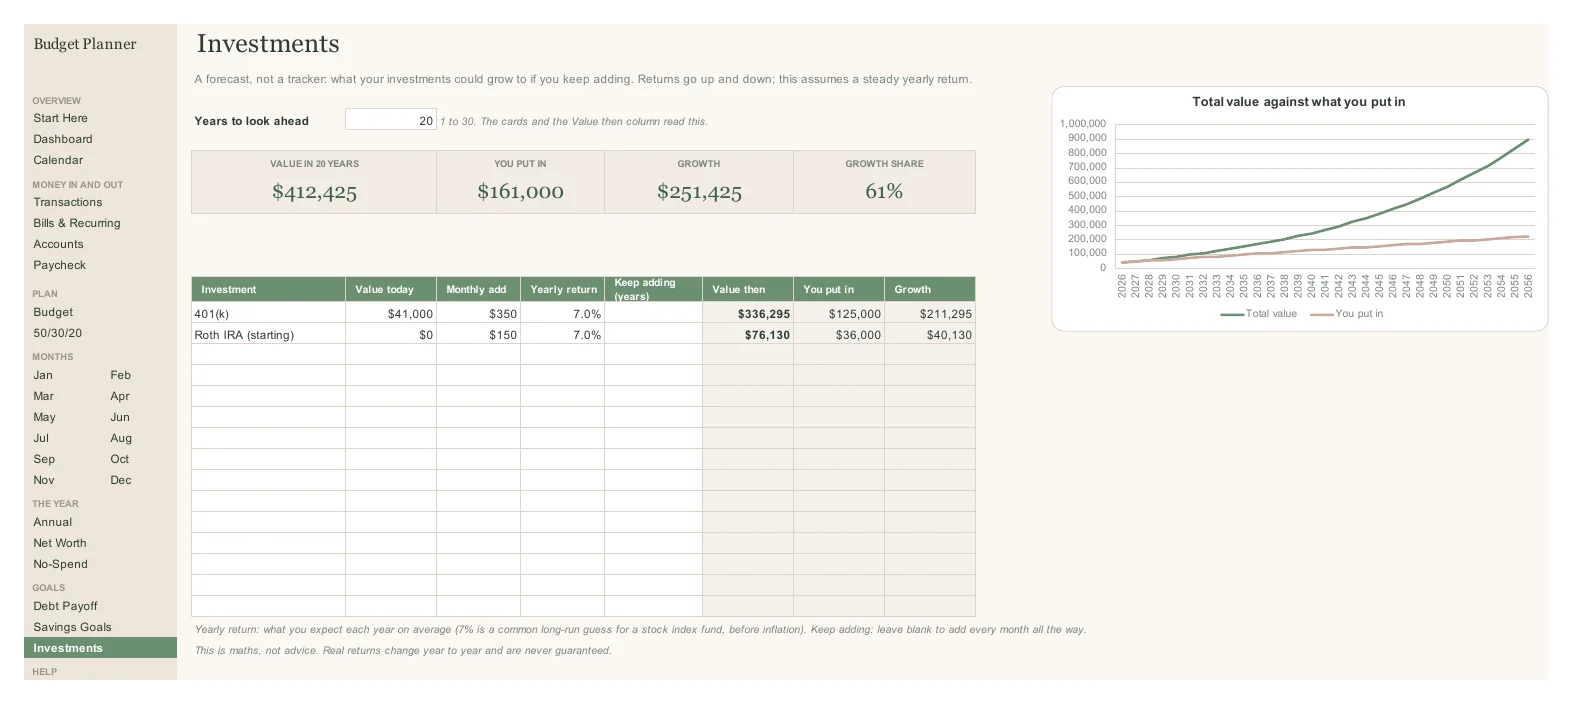Select the $161,000 you put in card
This screenshot has width=1573, height=704.
520,182
